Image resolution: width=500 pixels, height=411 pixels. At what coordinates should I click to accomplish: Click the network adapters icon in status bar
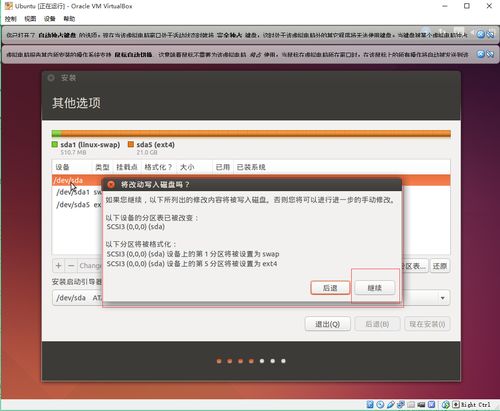(401, 404)
